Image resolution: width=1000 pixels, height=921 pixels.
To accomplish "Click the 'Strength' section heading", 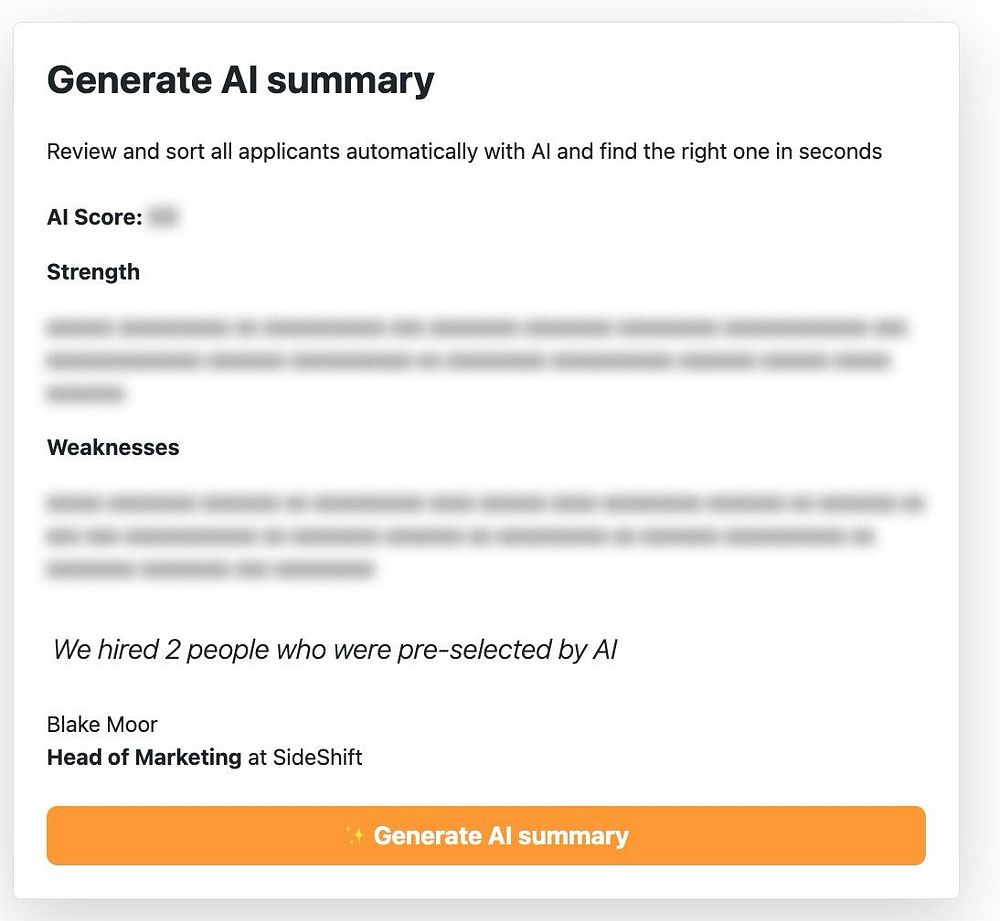I will pyautogui.click(x=93, y=272).
